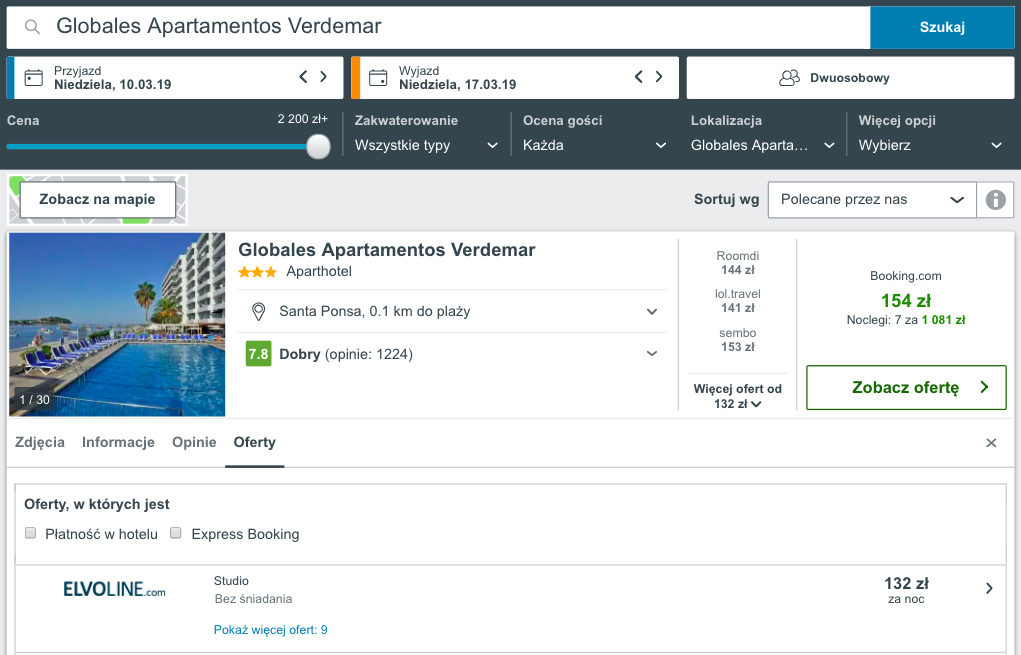This screenshot has height=655, width=1021.
Task: Click the search magnifier icon
Action: click(33, 27)
